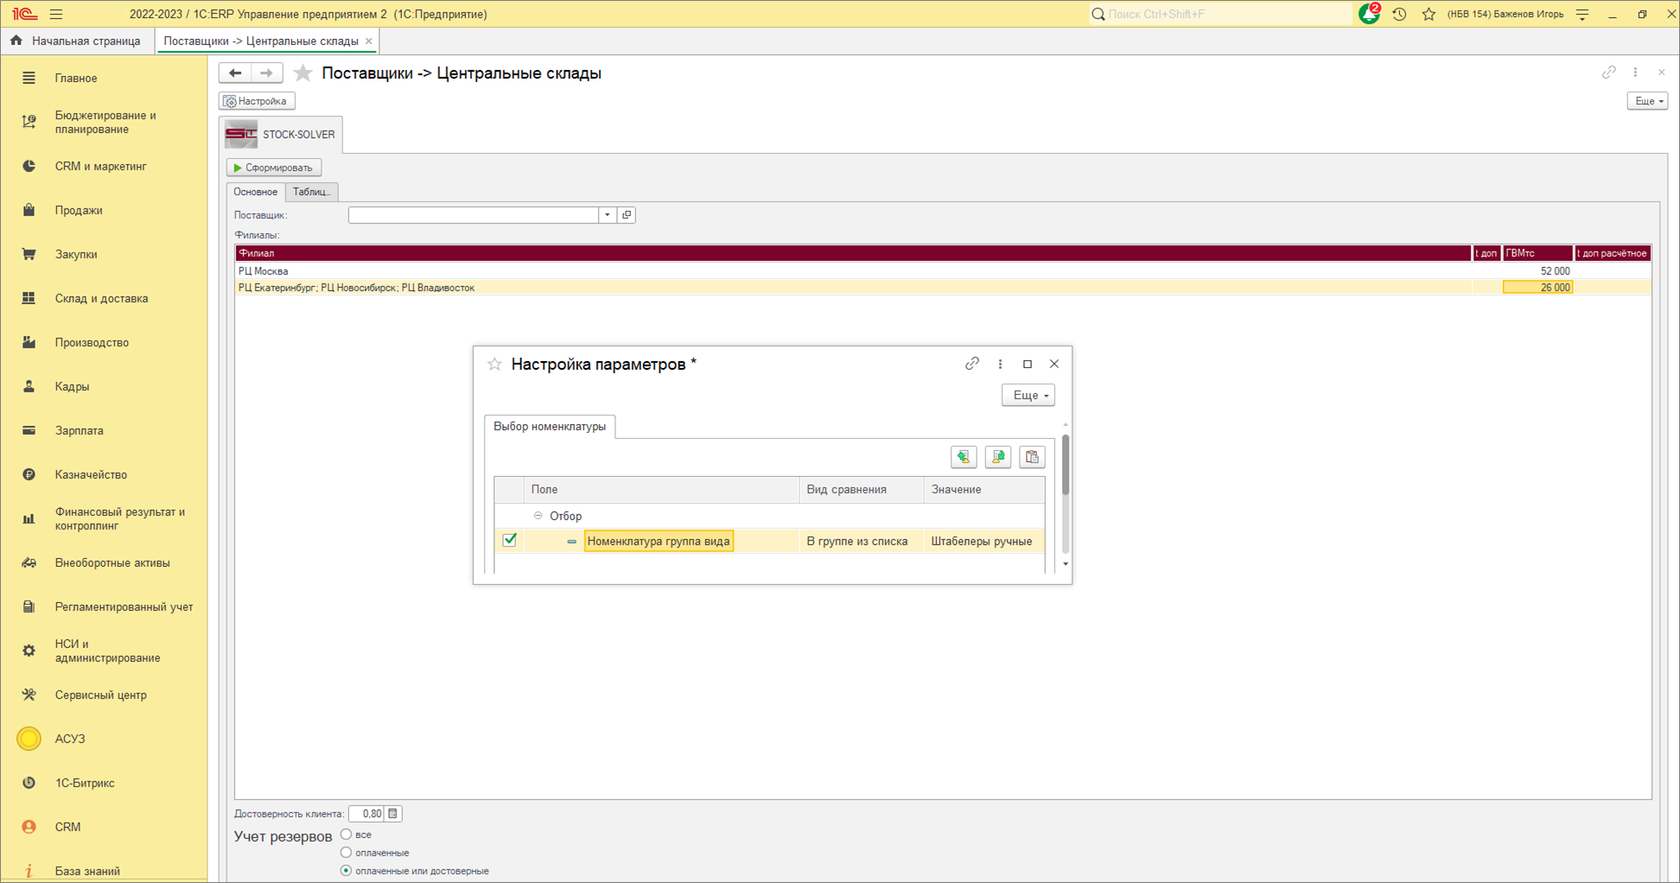Image resolution: width=1680 pixels, height=883 pixels.
Task: Switch to Начальная страница tab
Action: [78, 41]
